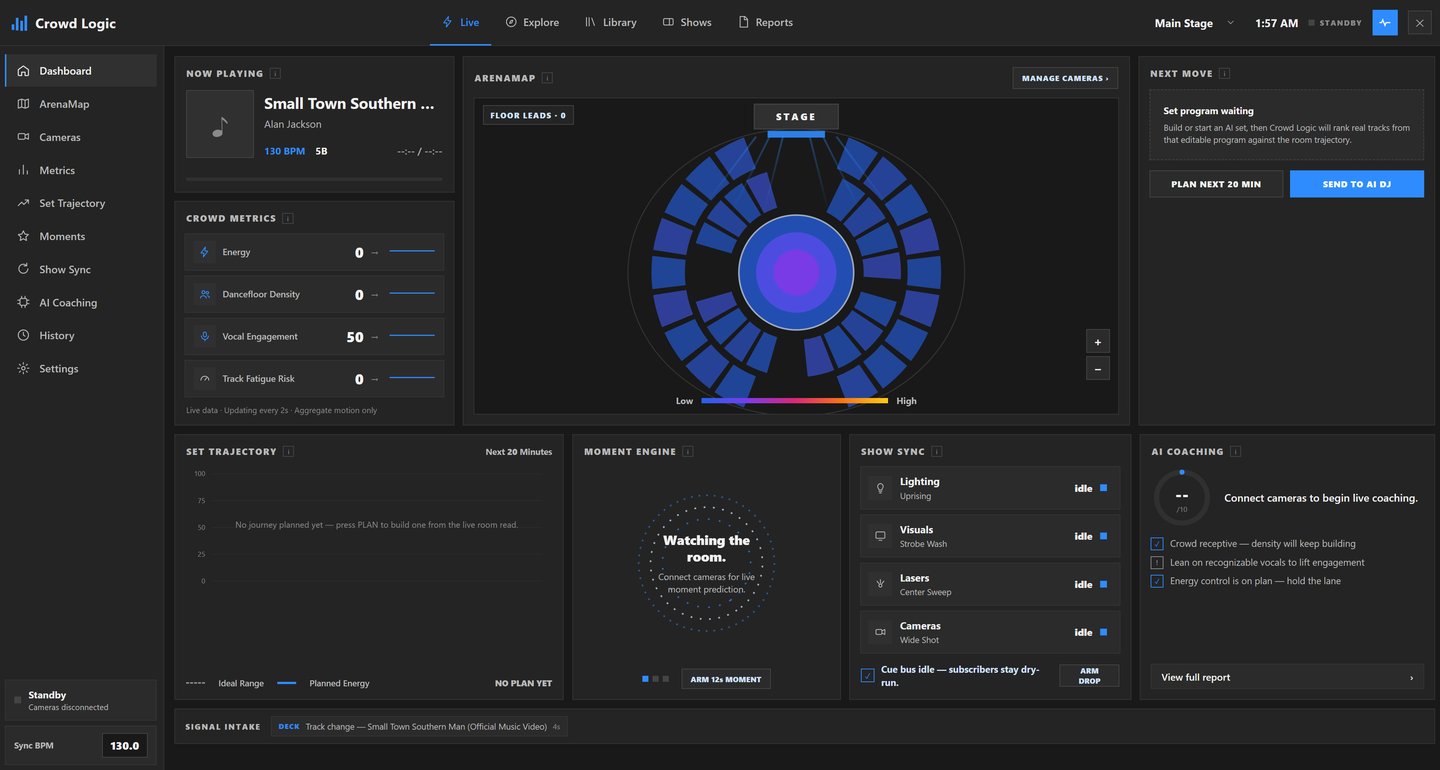
Task: Click the Deck track change signal entry
Action: click(419, 727)
